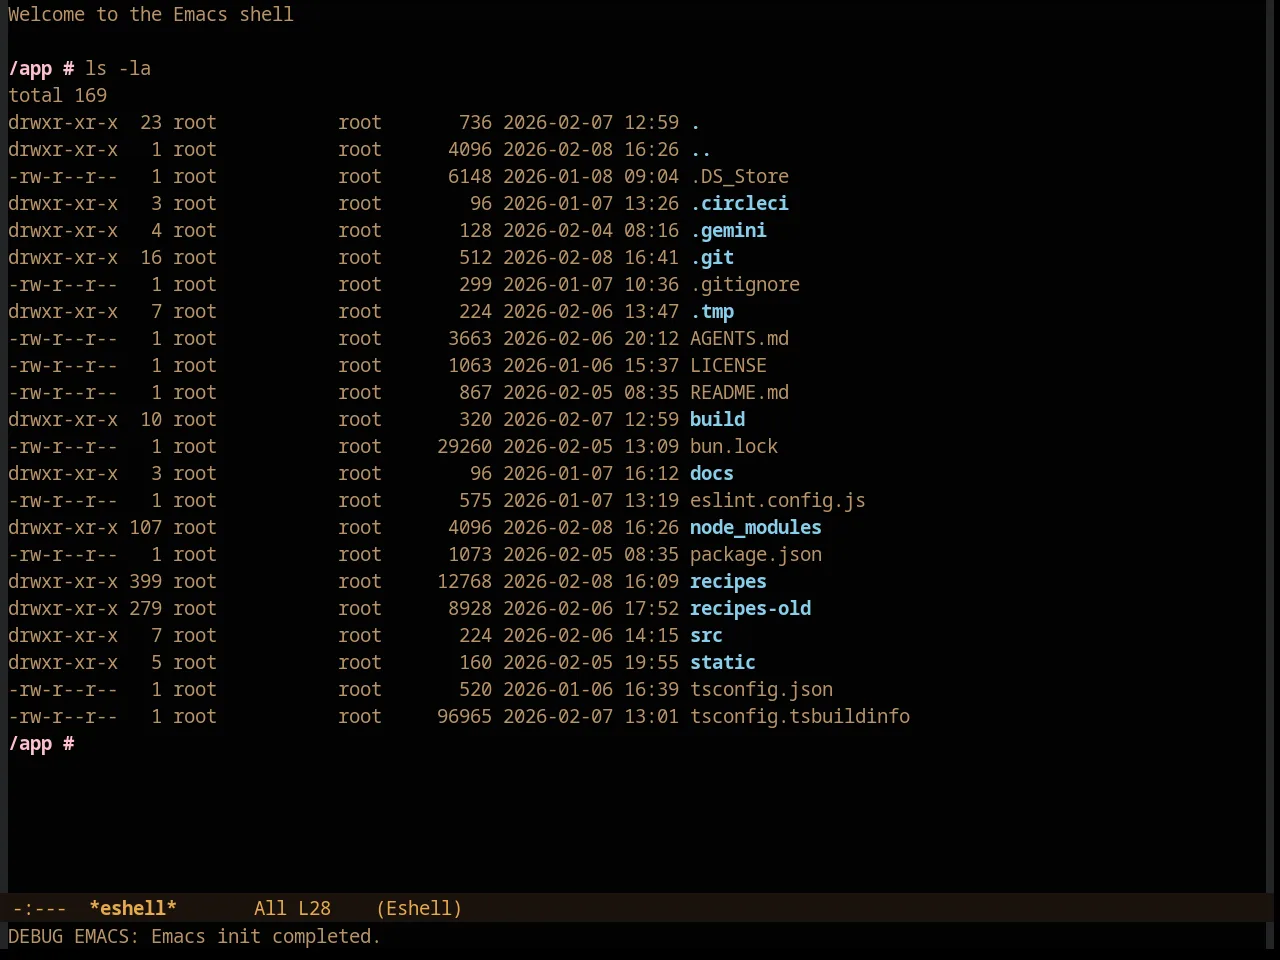This screenshot has width=1280, height=960.
Task: Select the .gitignore file name
Action: pyautogui.click(x=745, y=284)
